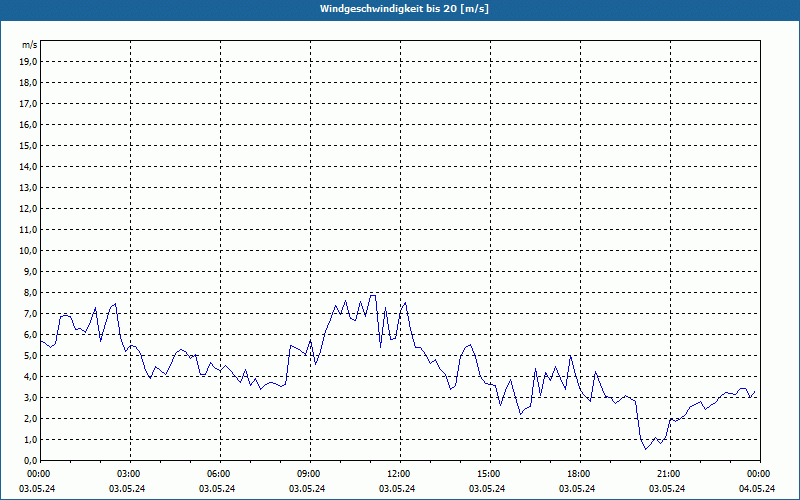Click the chart title "Windgeschwindigkeit bis 20 [m/s]"
The width and height of the screenshot is (800, 500).
tap(404, 9)
